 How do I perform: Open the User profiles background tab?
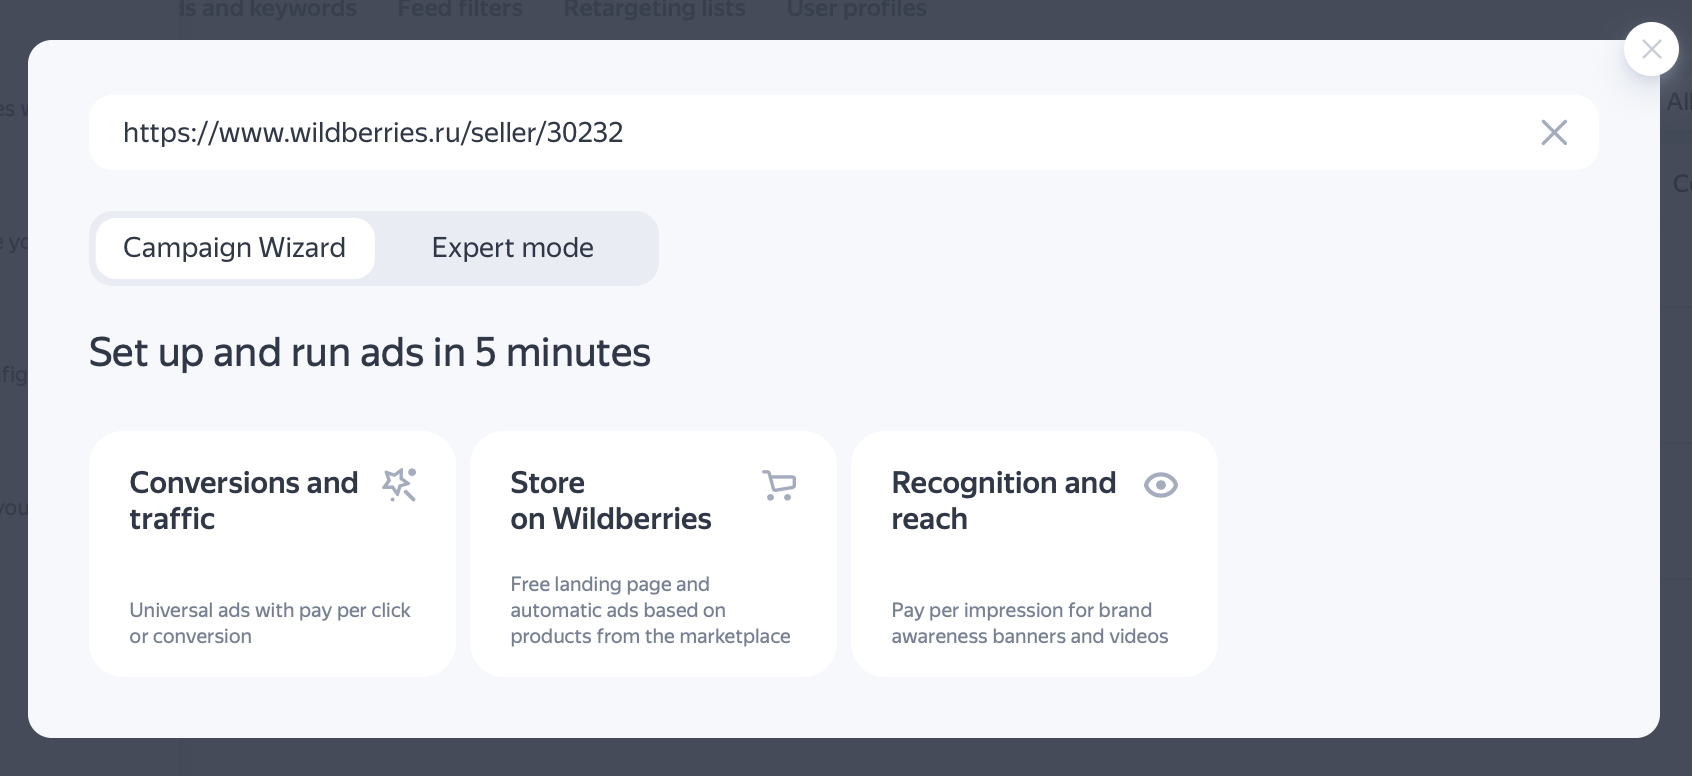(856, 10)
